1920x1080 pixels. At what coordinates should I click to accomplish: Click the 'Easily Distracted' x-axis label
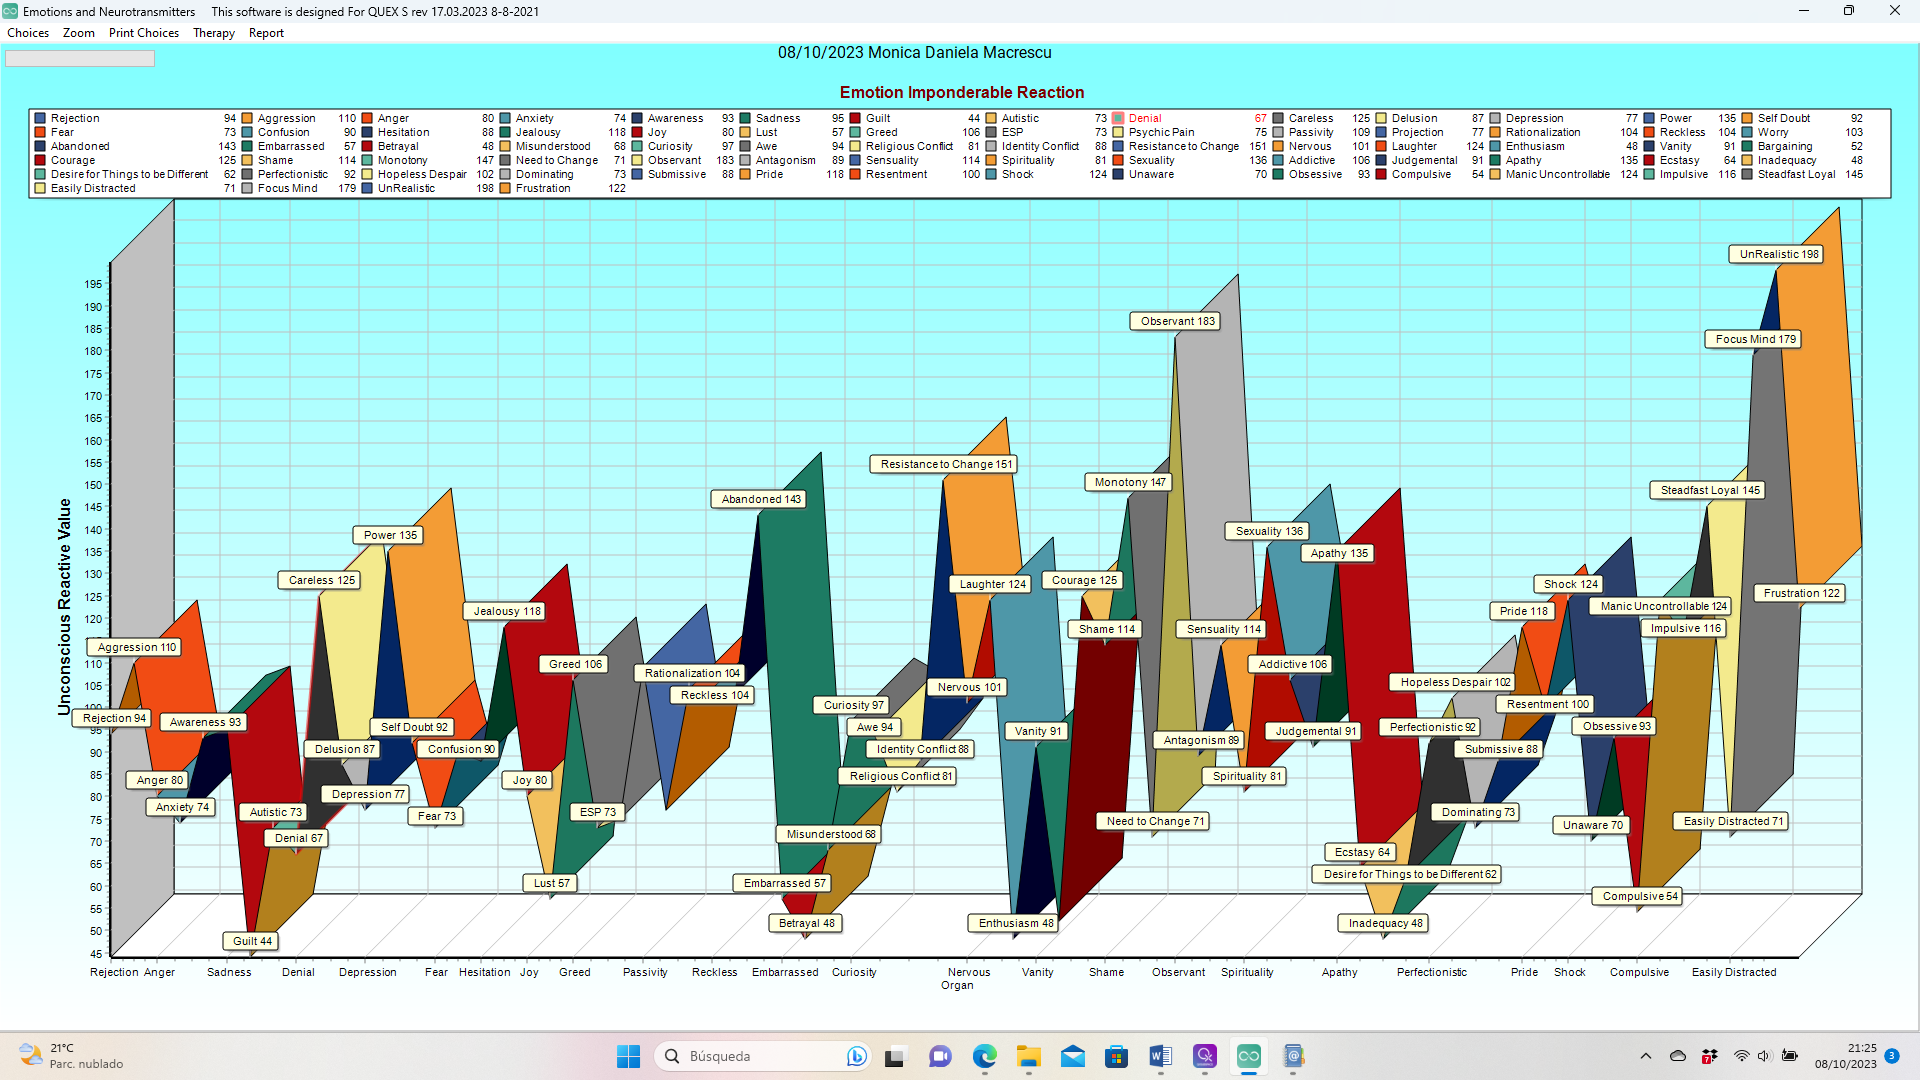(x=1734, y=972)
